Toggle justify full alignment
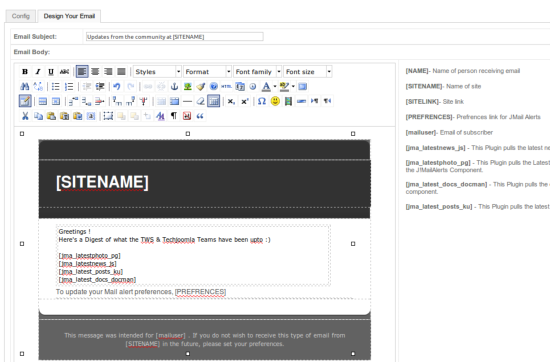 point(121,72)
